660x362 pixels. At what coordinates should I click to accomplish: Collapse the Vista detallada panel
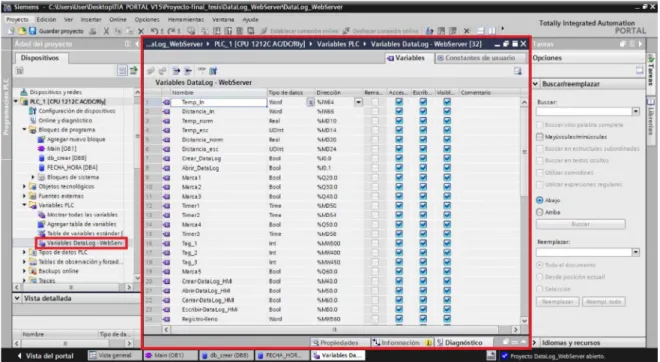click(17, 298)
